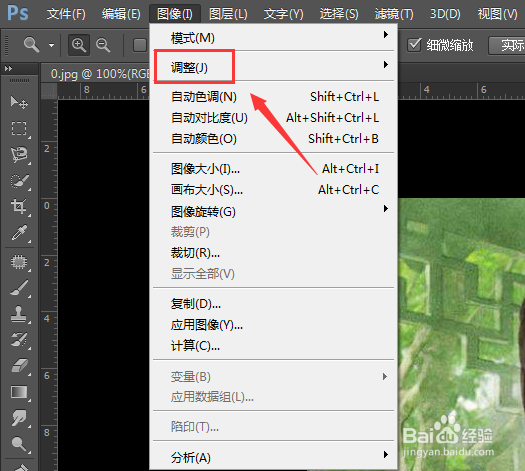The image size is (525, 471).
Task: Open the 3D(D) menu
Action: 445,14
